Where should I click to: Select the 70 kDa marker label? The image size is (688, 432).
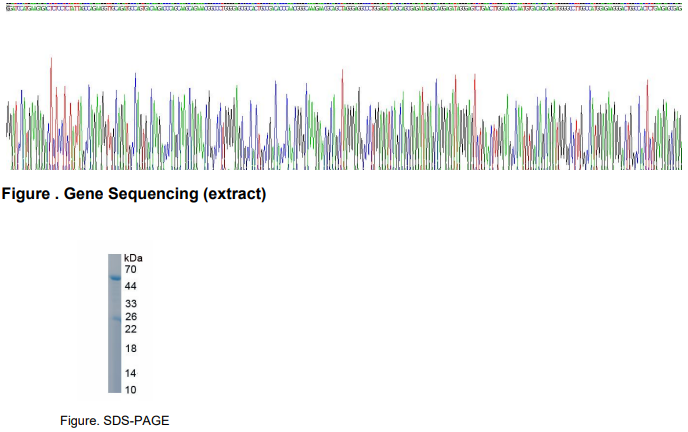pos(130,270)
